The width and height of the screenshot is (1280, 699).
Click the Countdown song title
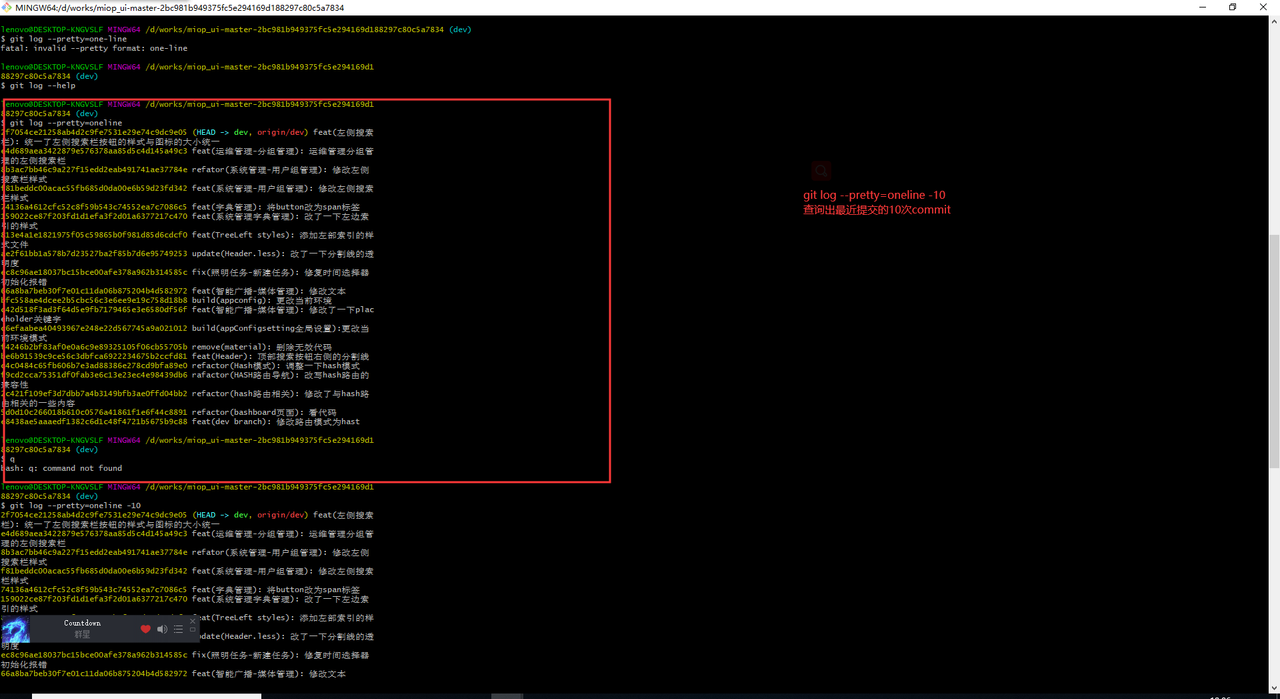82,623
